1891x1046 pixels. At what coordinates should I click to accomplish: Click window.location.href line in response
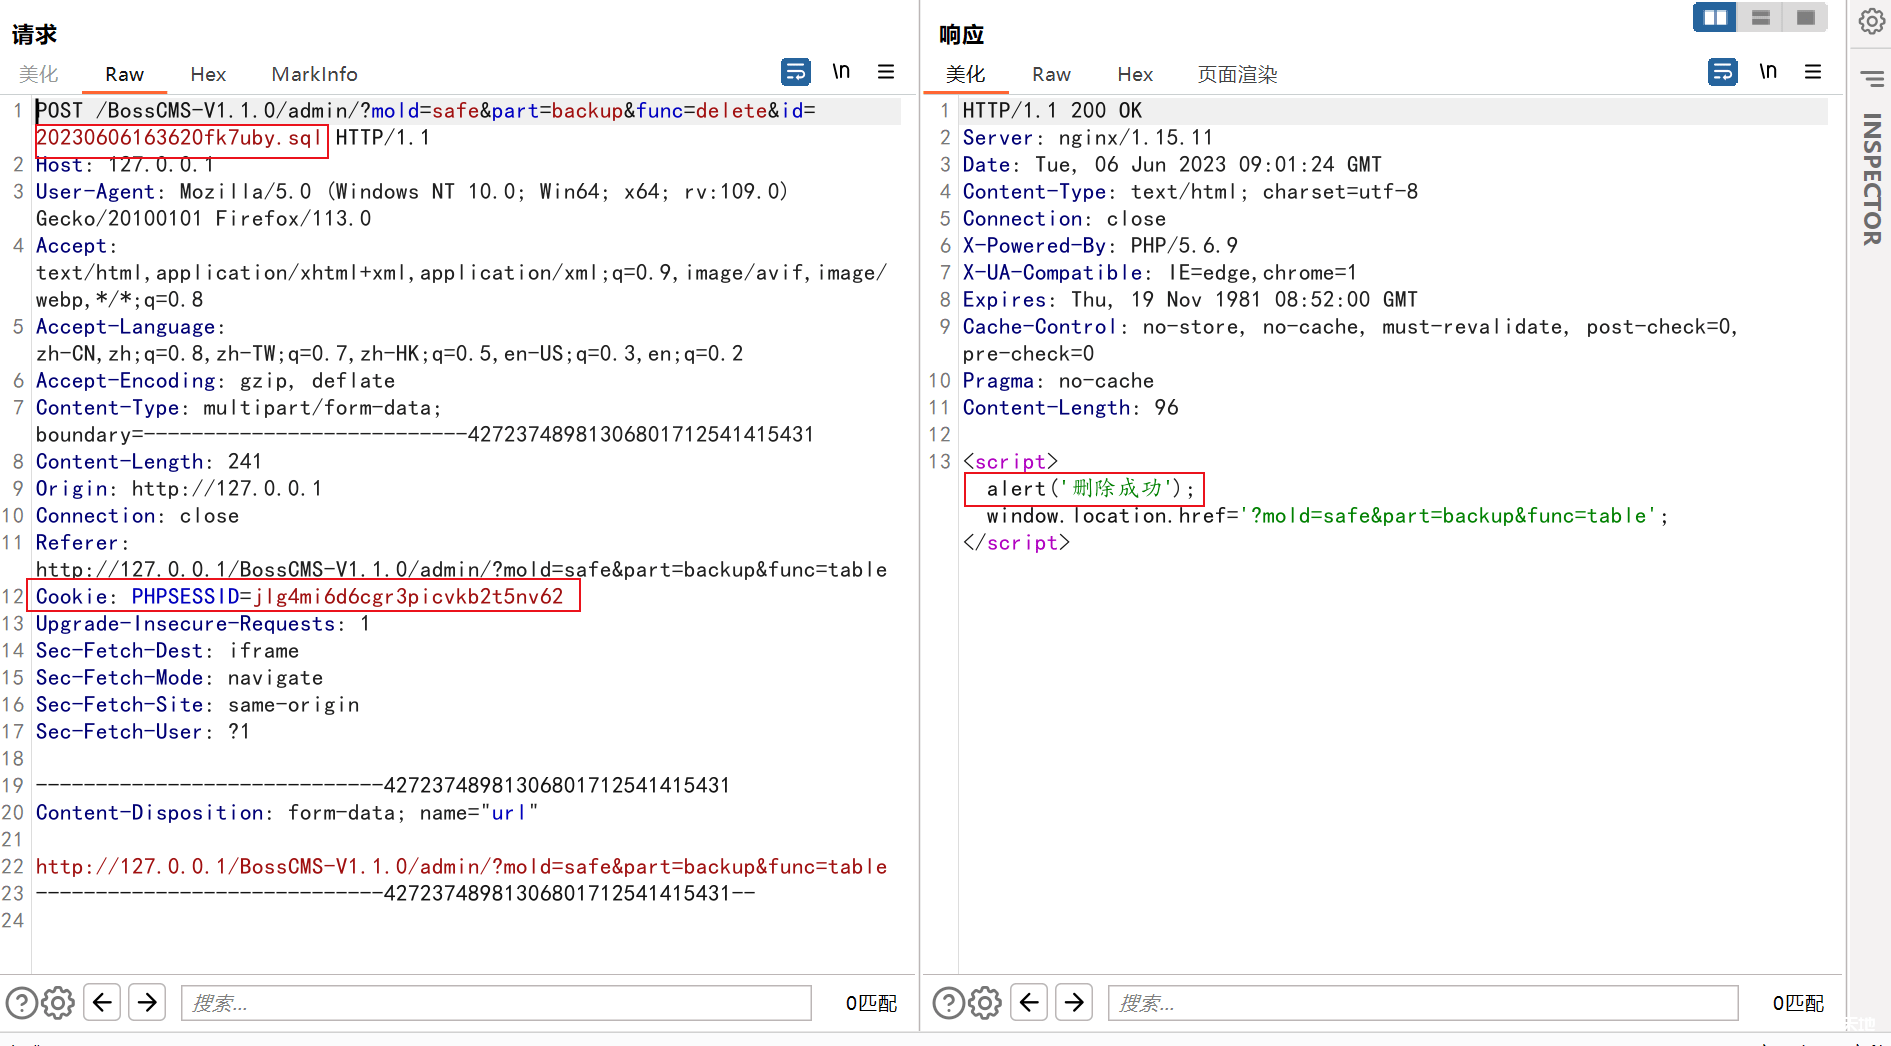click(1327, 516)
